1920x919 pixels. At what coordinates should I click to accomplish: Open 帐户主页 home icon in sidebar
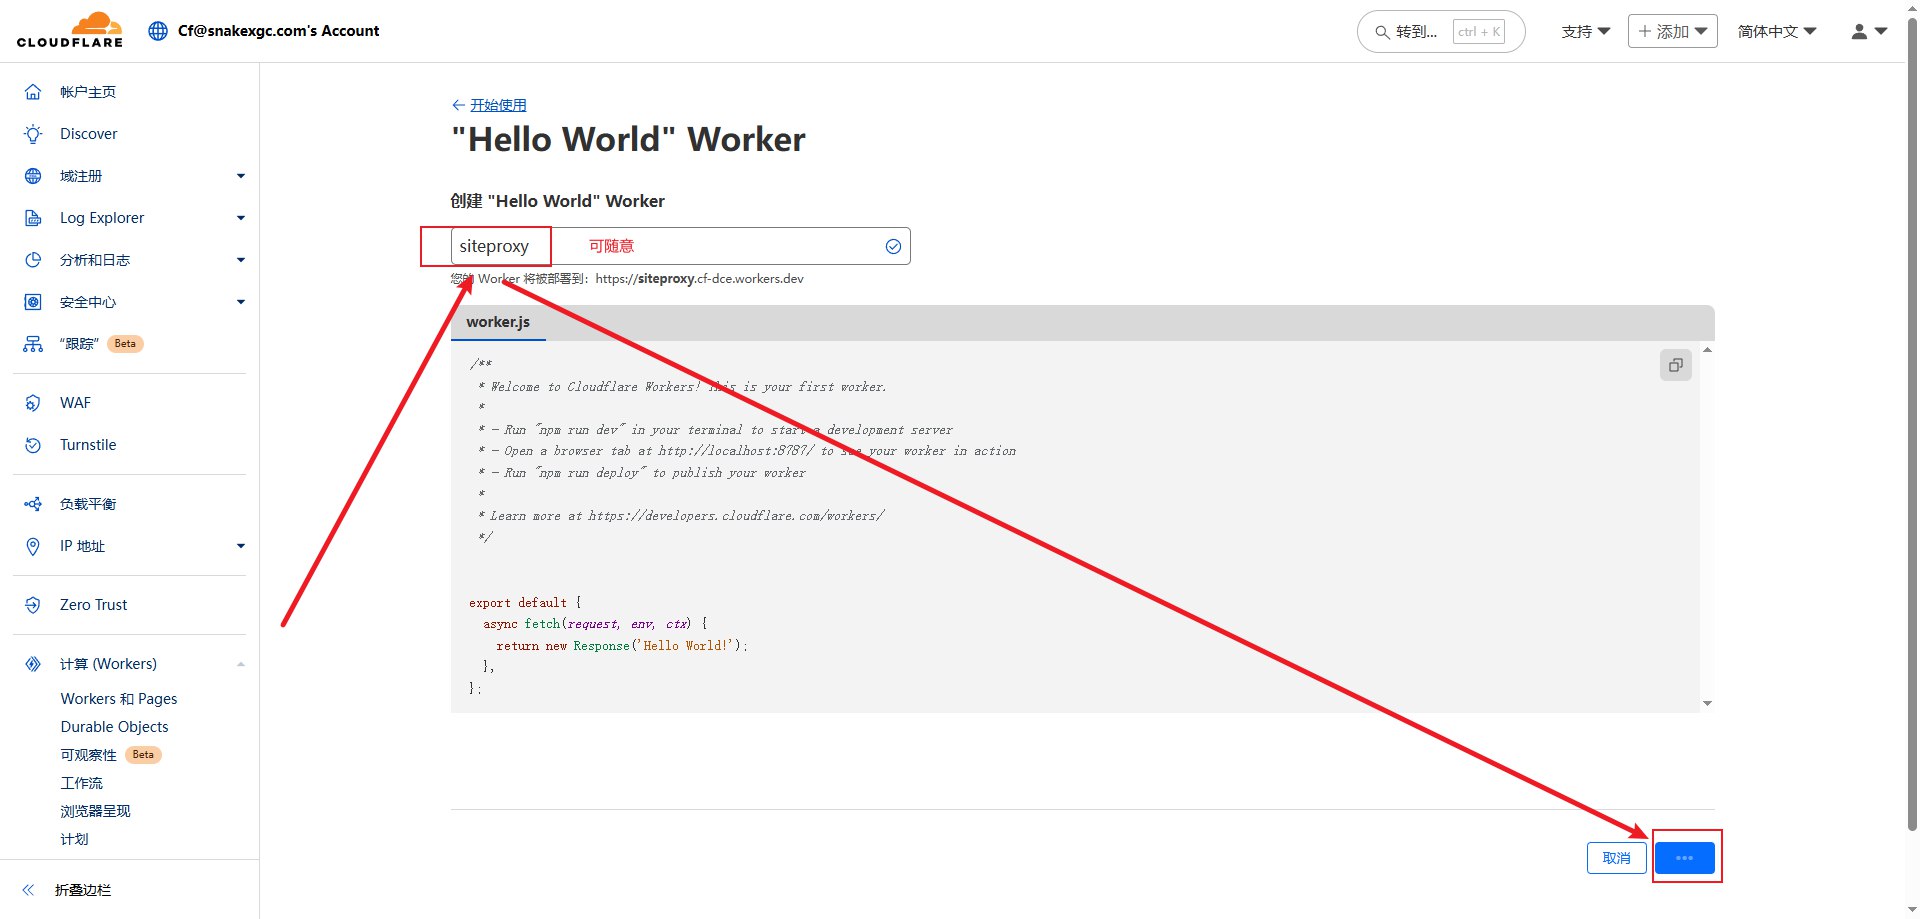pos(33,92)
